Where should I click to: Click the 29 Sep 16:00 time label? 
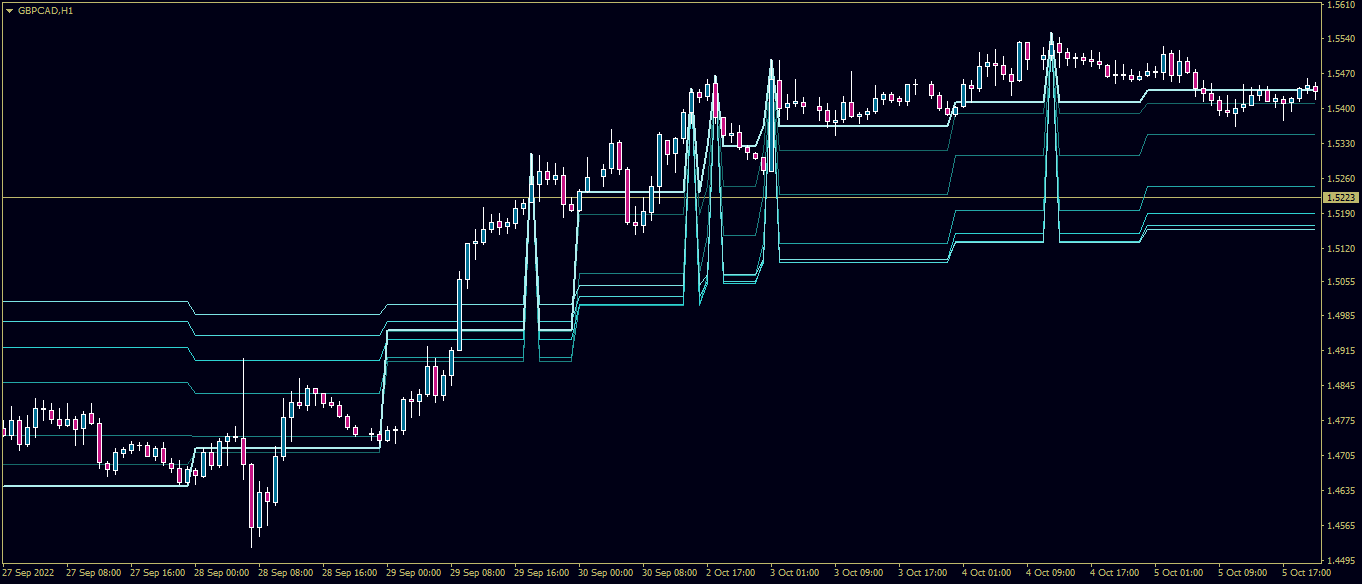point(542,574)
